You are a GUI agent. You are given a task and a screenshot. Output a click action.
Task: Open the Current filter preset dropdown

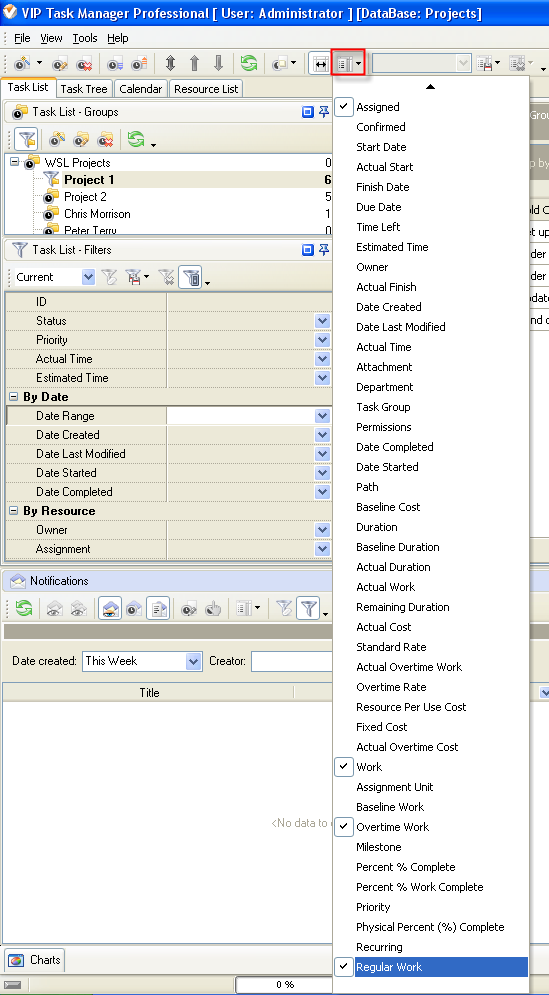(x=88, y=277)
